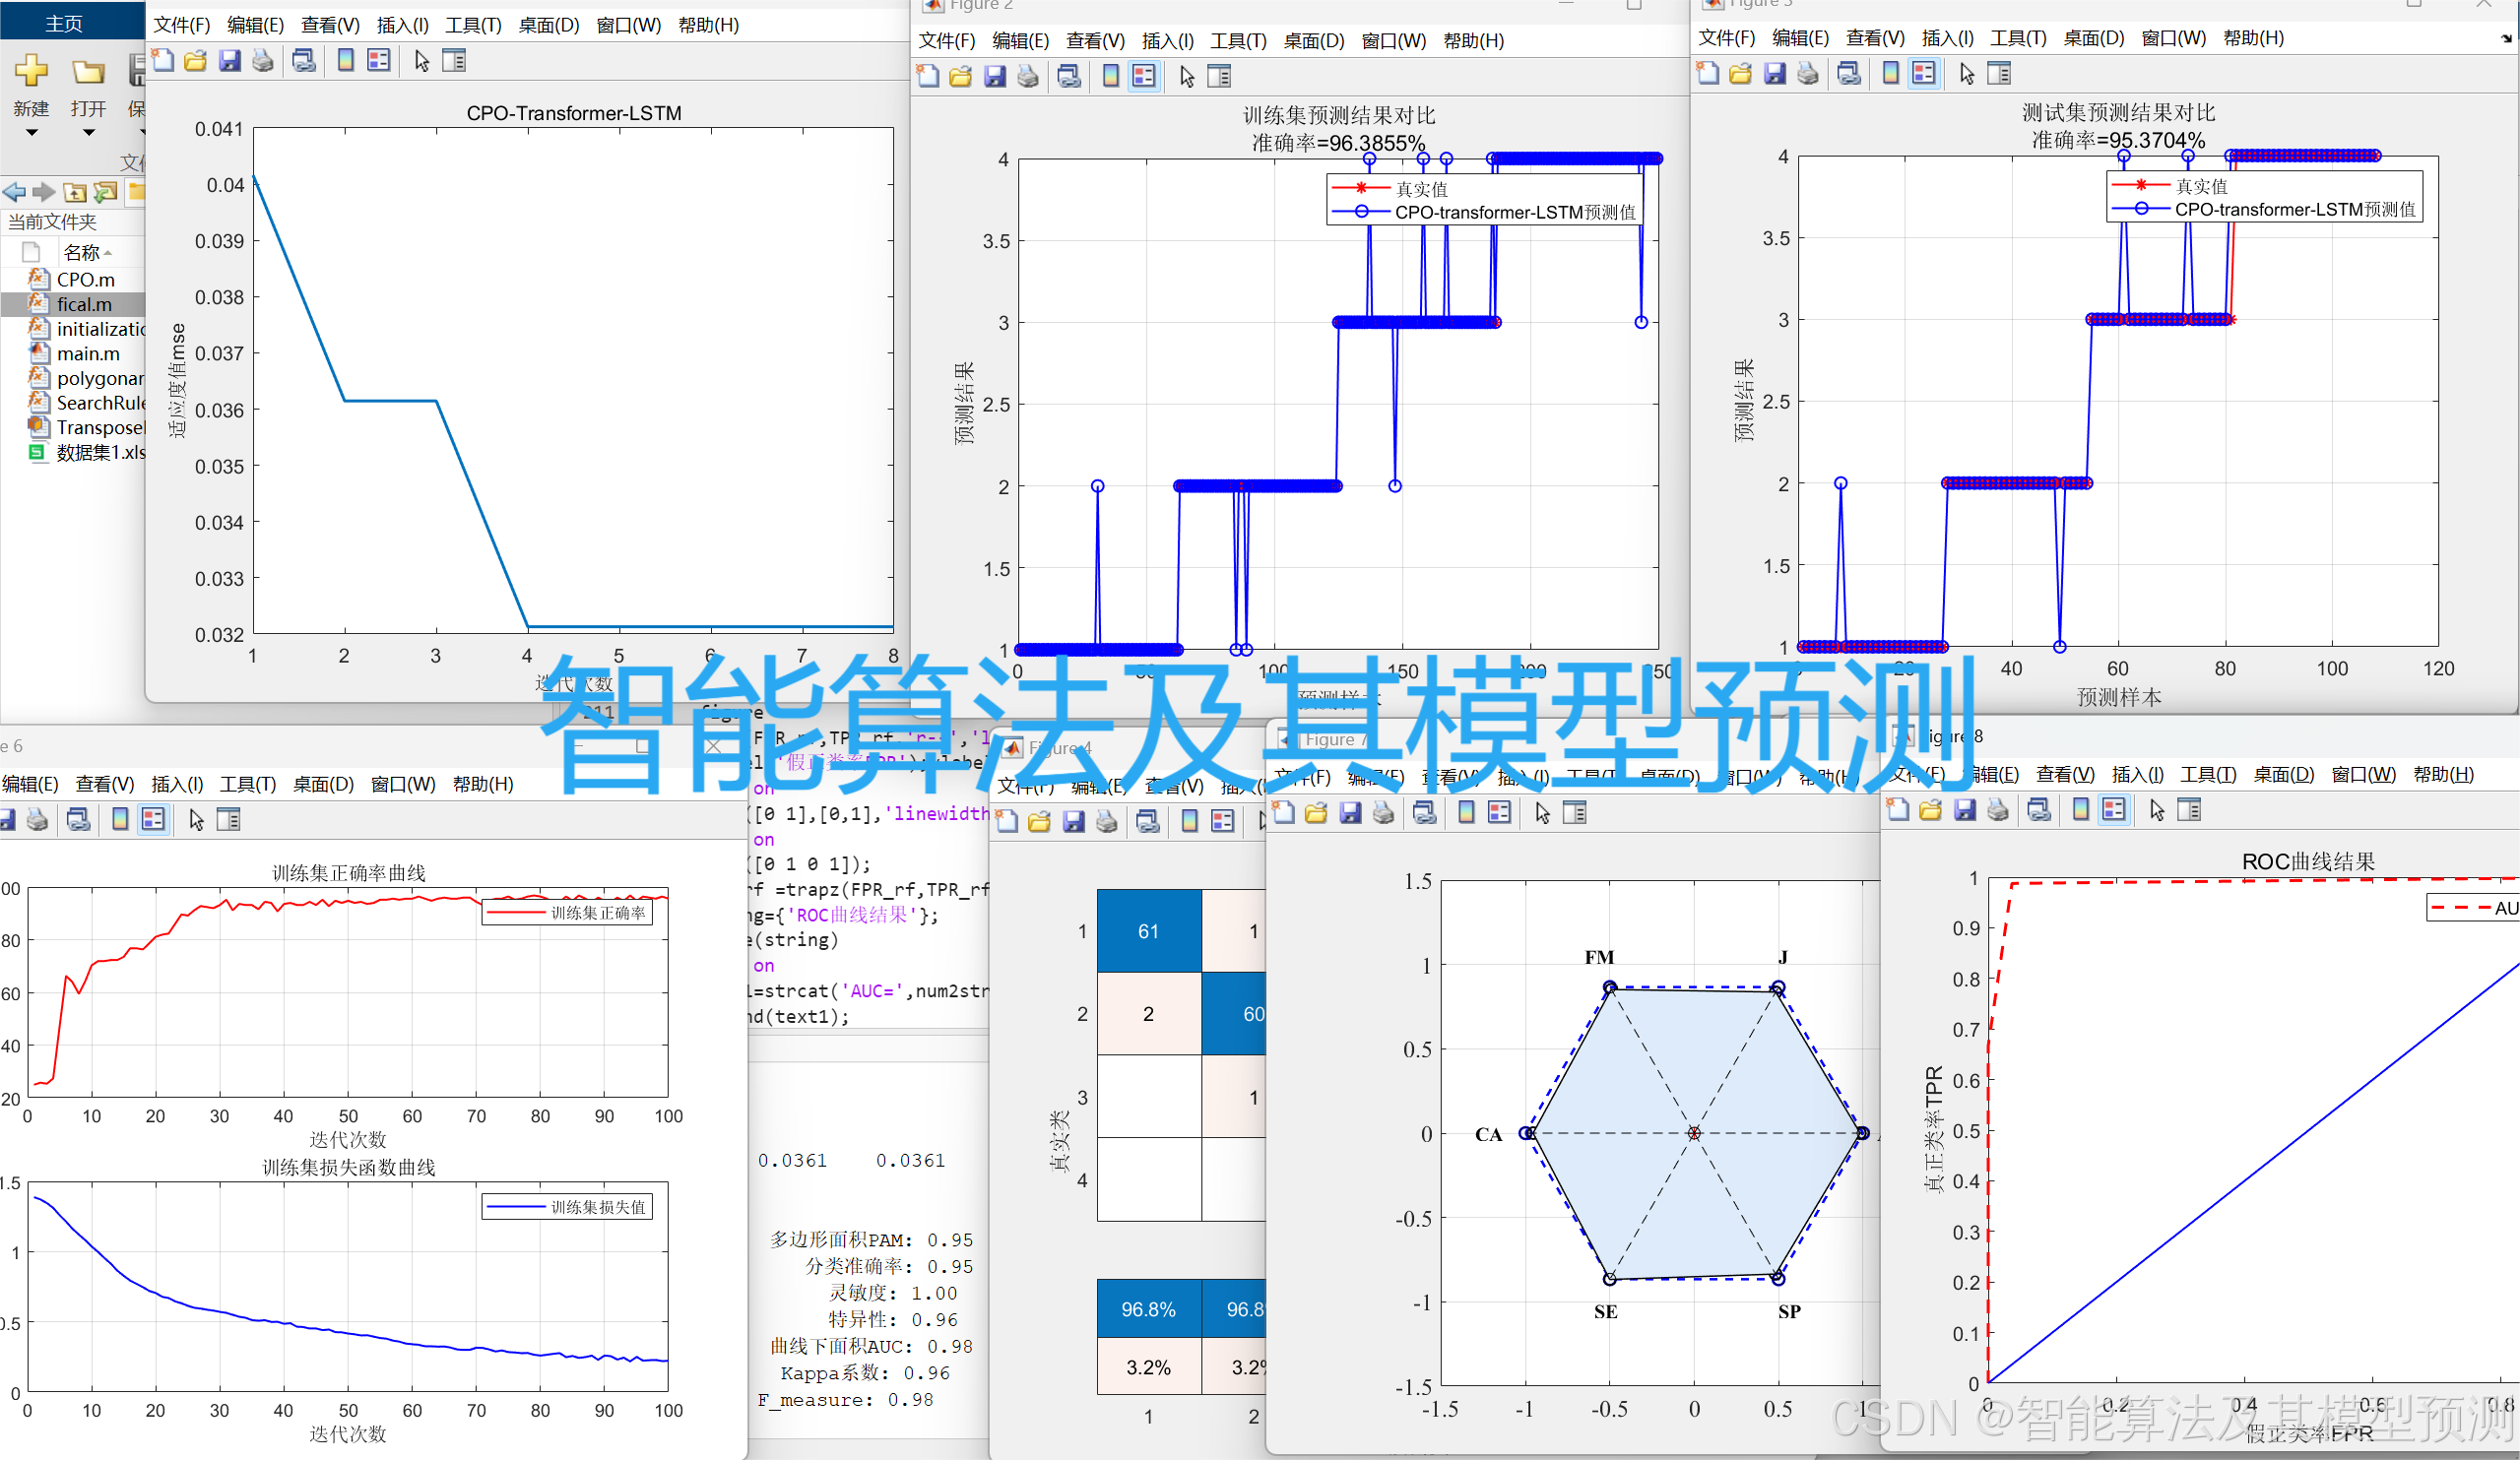Open a file using Figure 2 folder icon
Image resolution: width=2520 pixels, height=1460 pixels.
(960, 76)
